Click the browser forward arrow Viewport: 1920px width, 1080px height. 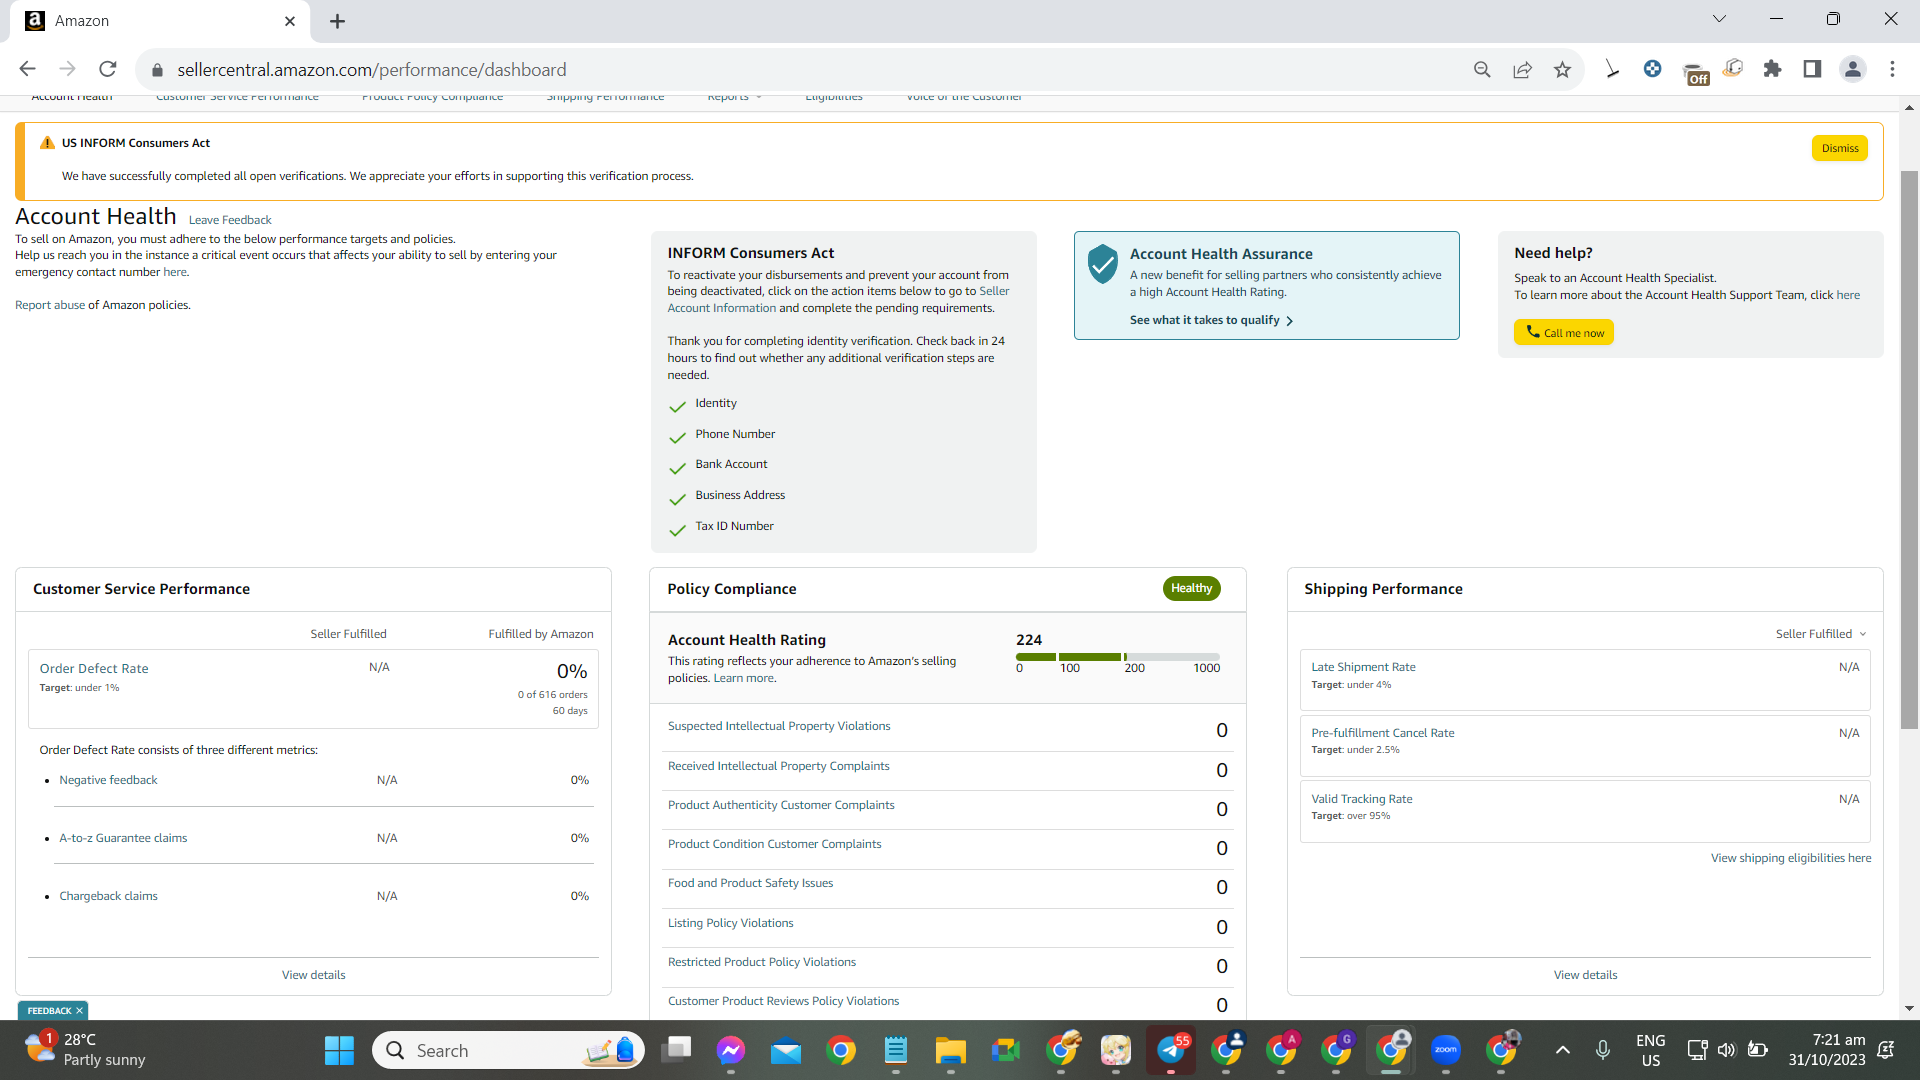pyautogui.click(x=67, y=69)
